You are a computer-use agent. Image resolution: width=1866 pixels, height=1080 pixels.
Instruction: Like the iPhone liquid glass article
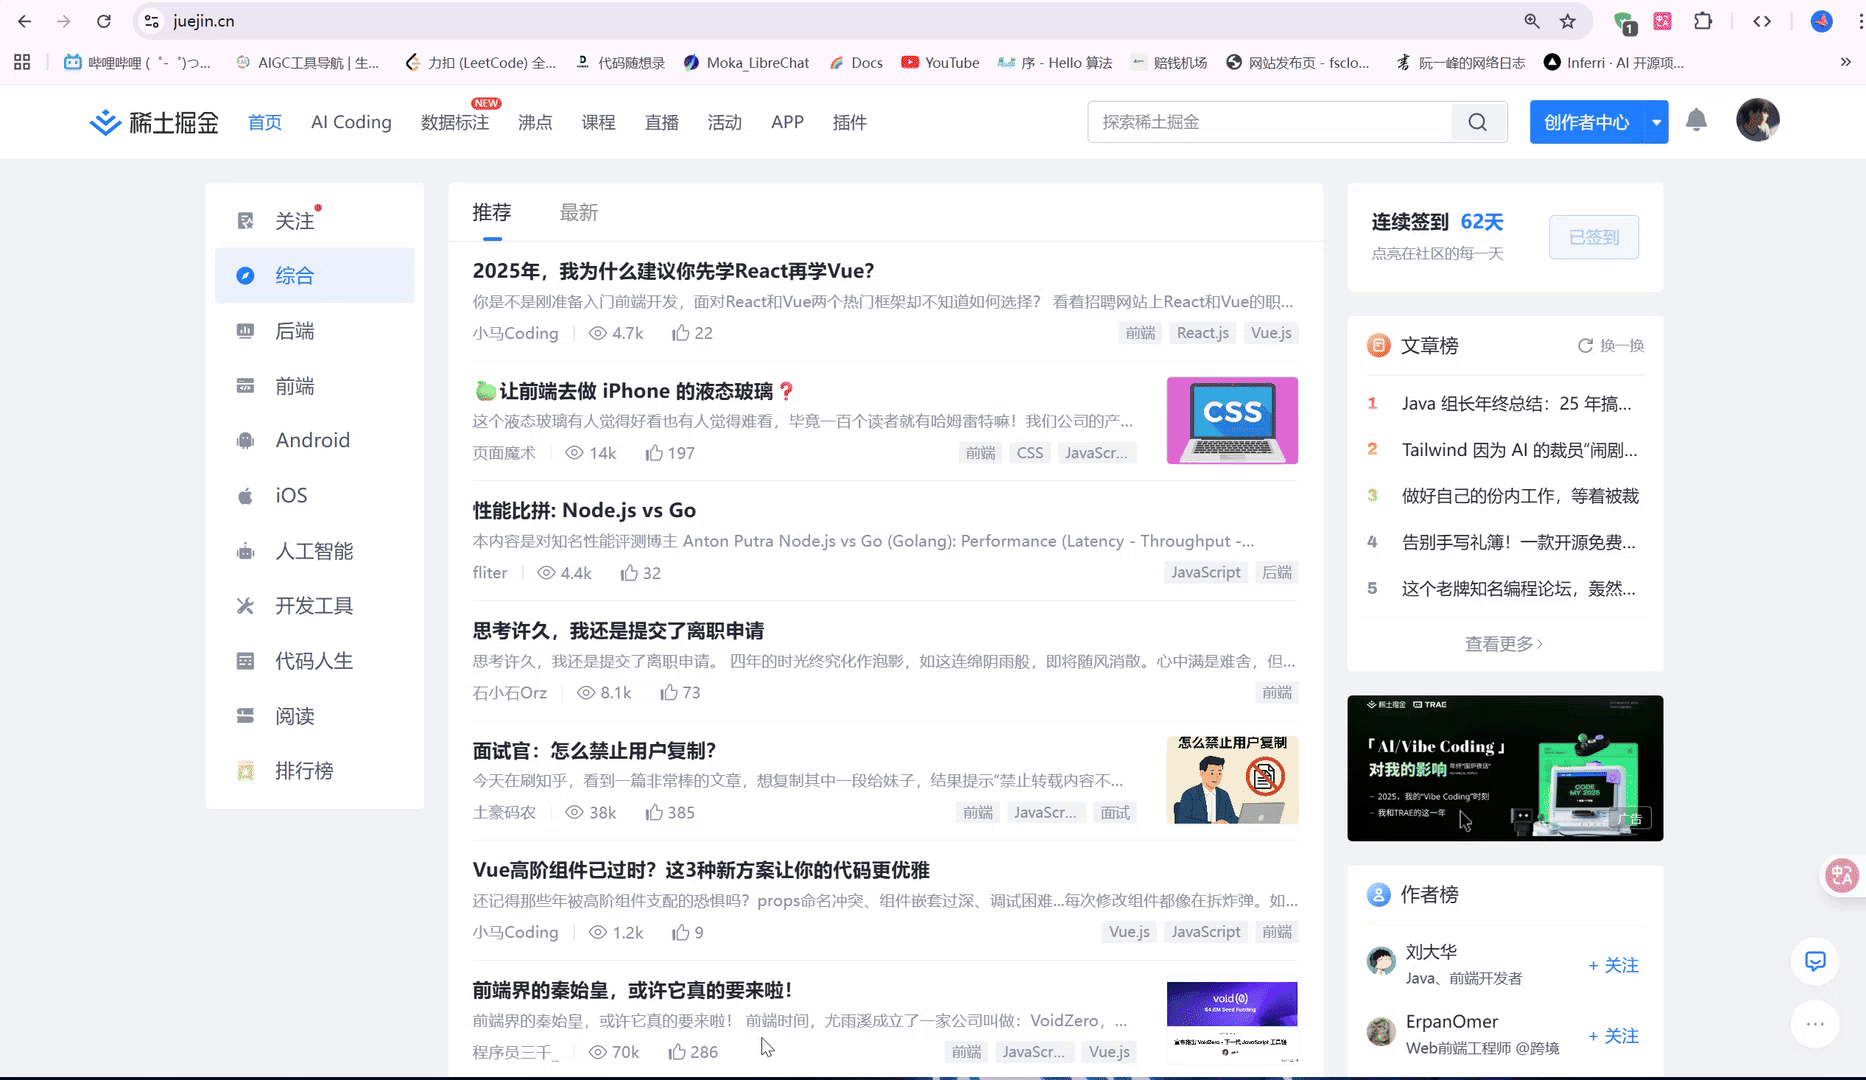670,453
